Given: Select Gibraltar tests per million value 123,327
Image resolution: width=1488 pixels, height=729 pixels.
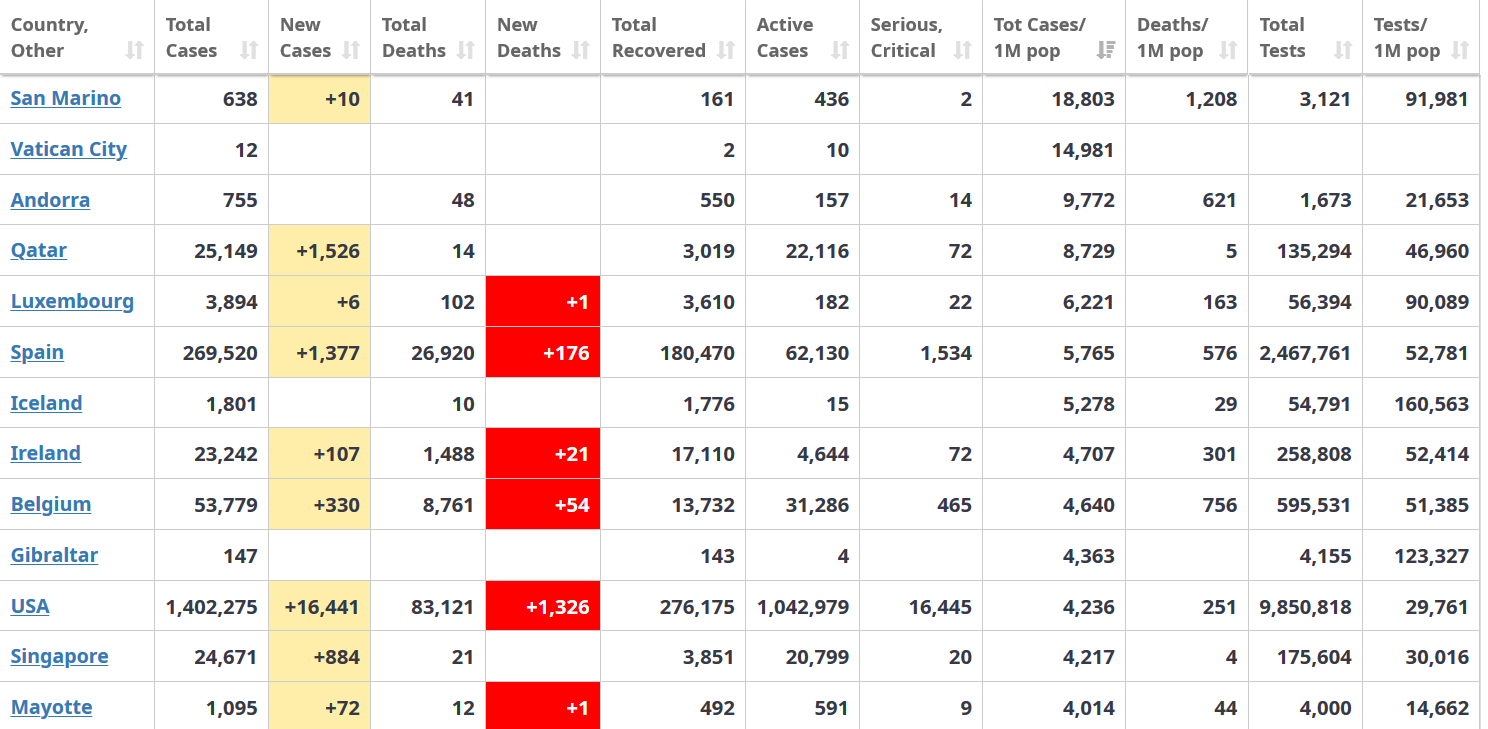Looking at the screenshot, I should [1432, 556].
